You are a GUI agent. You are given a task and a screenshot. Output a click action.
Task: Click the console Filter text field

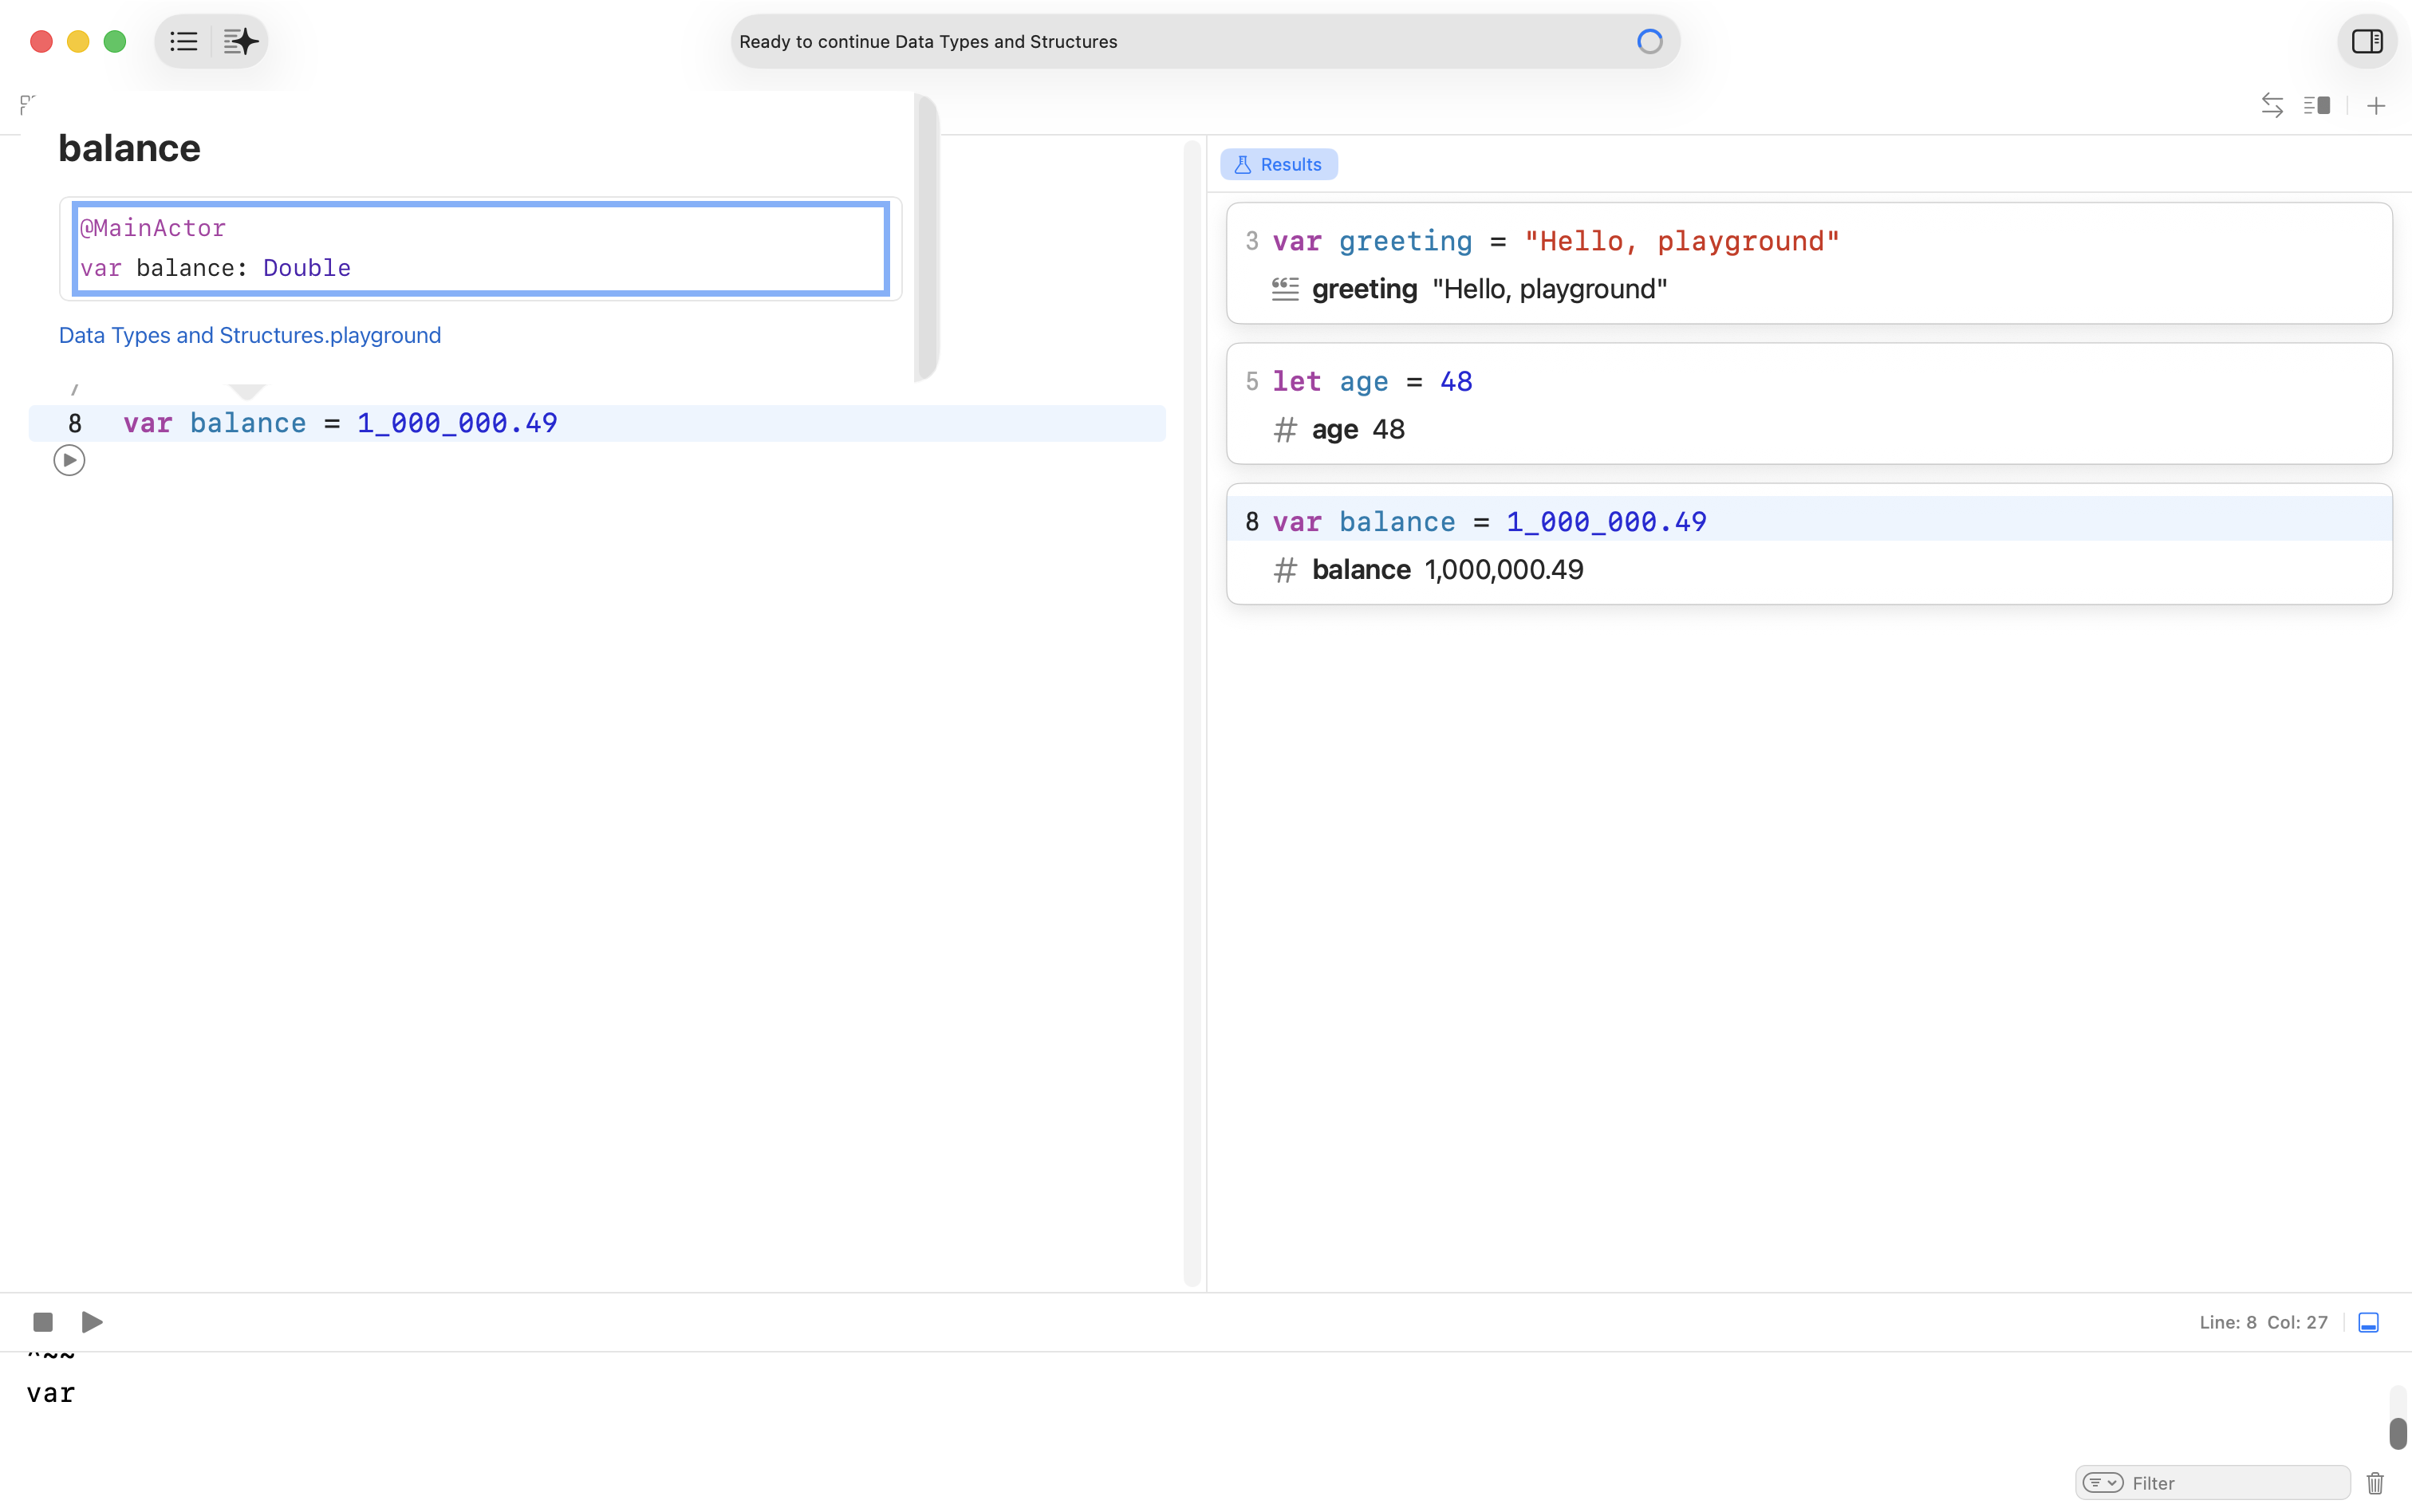click(2235, 1482)
